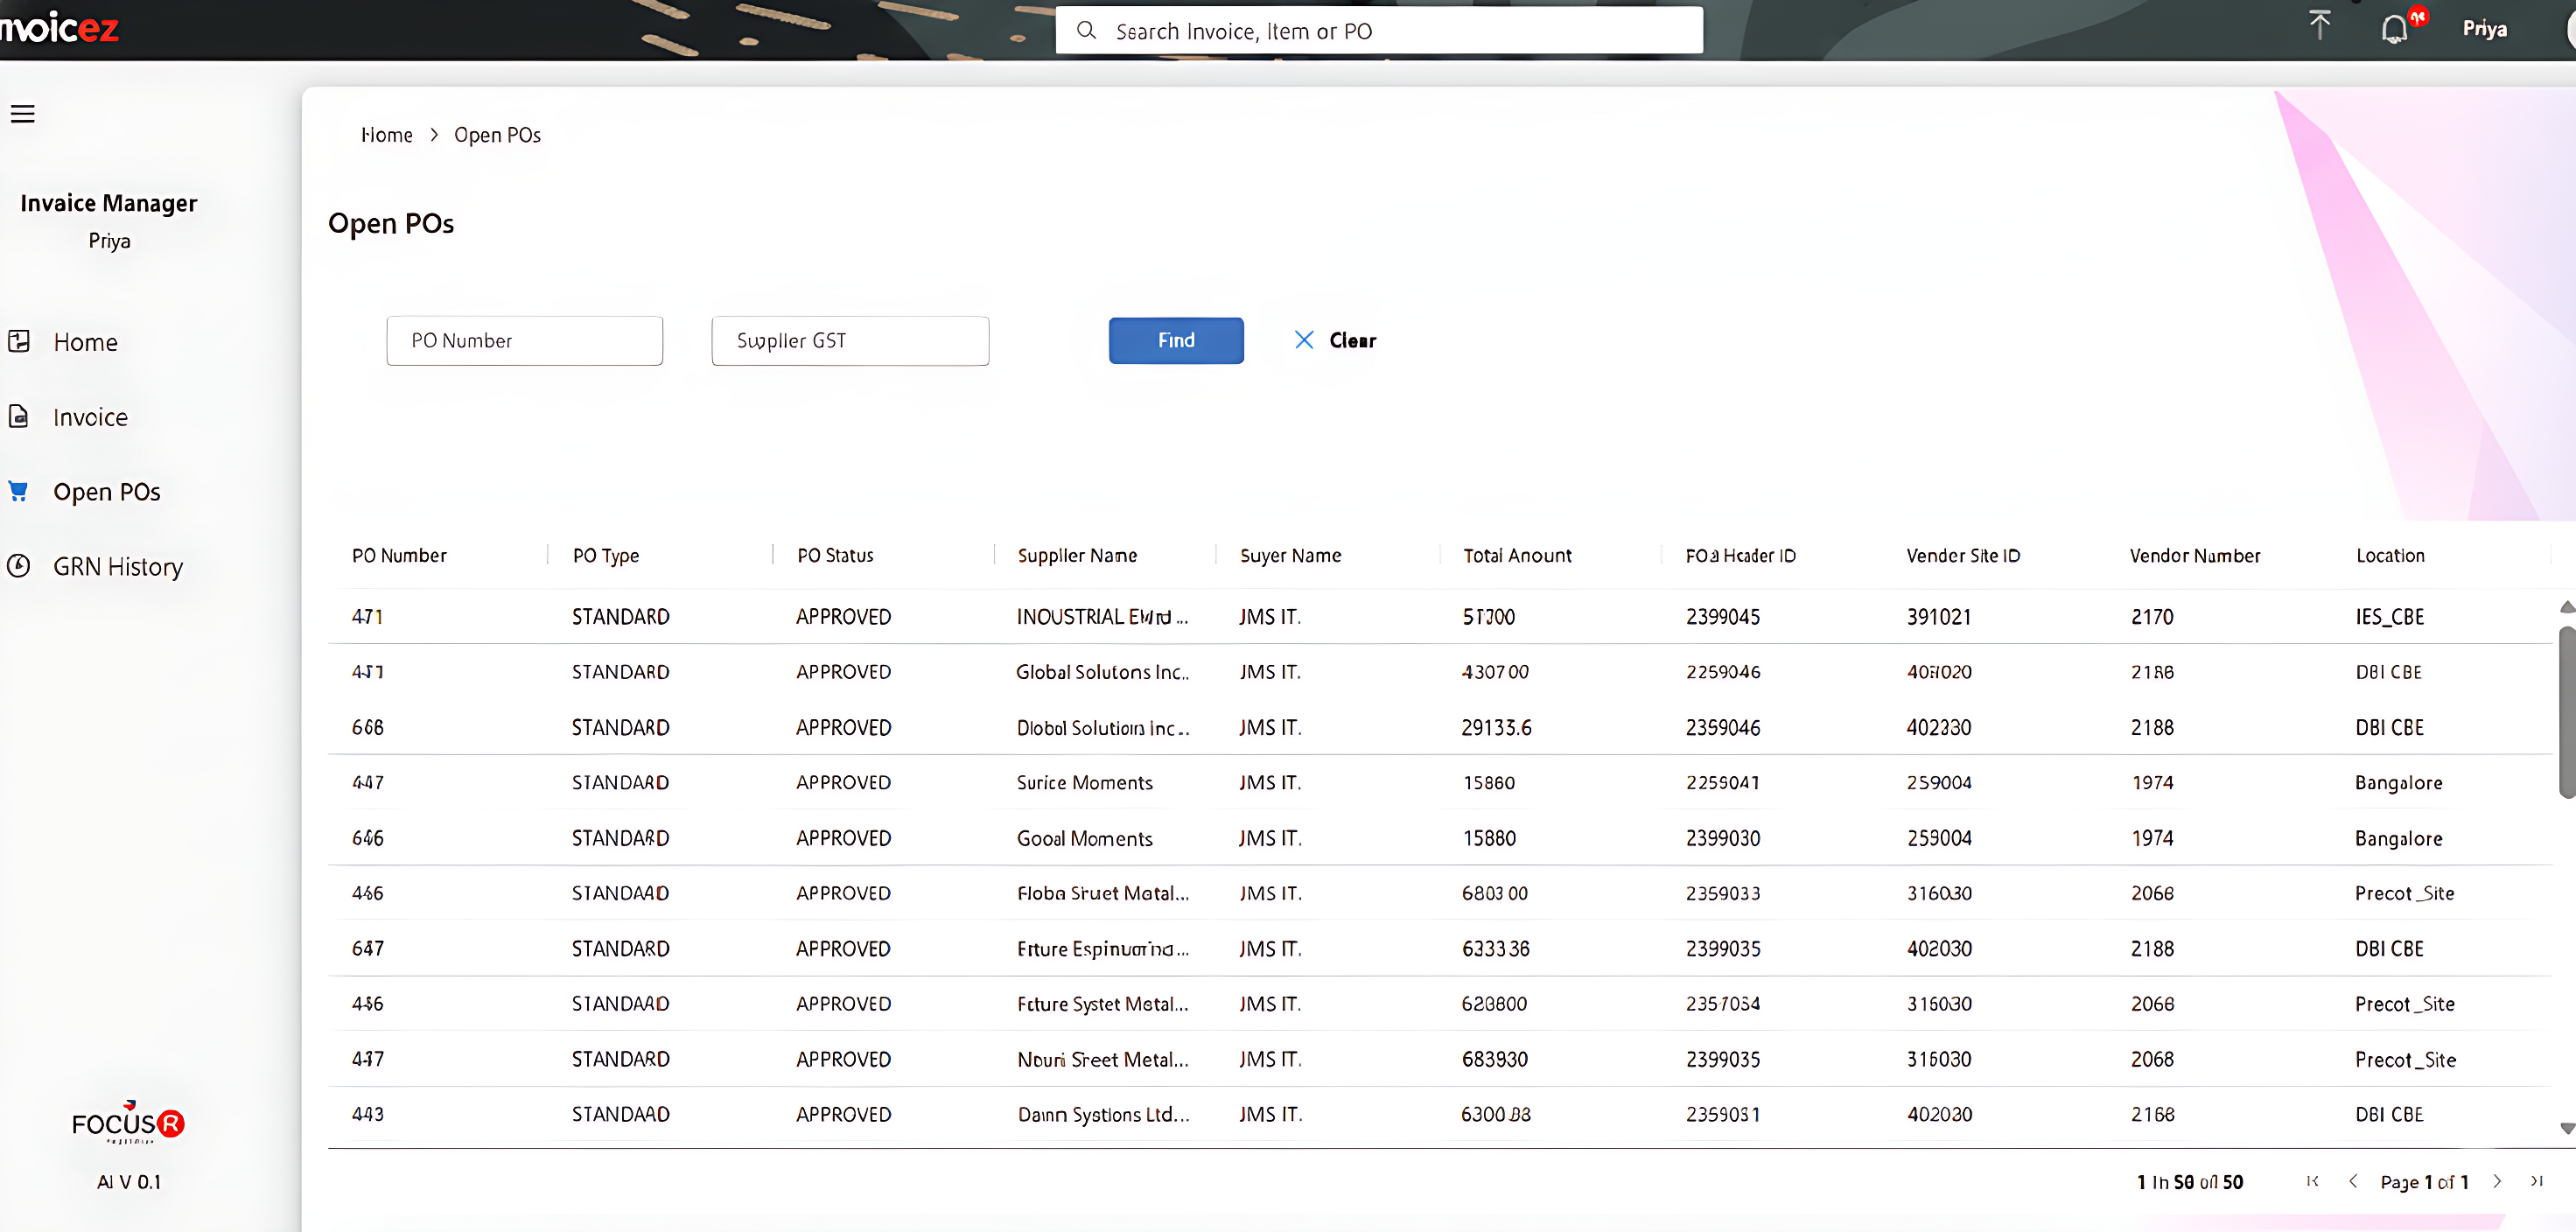
Task: Focus the PO Number input field
Action: (524, 341)
